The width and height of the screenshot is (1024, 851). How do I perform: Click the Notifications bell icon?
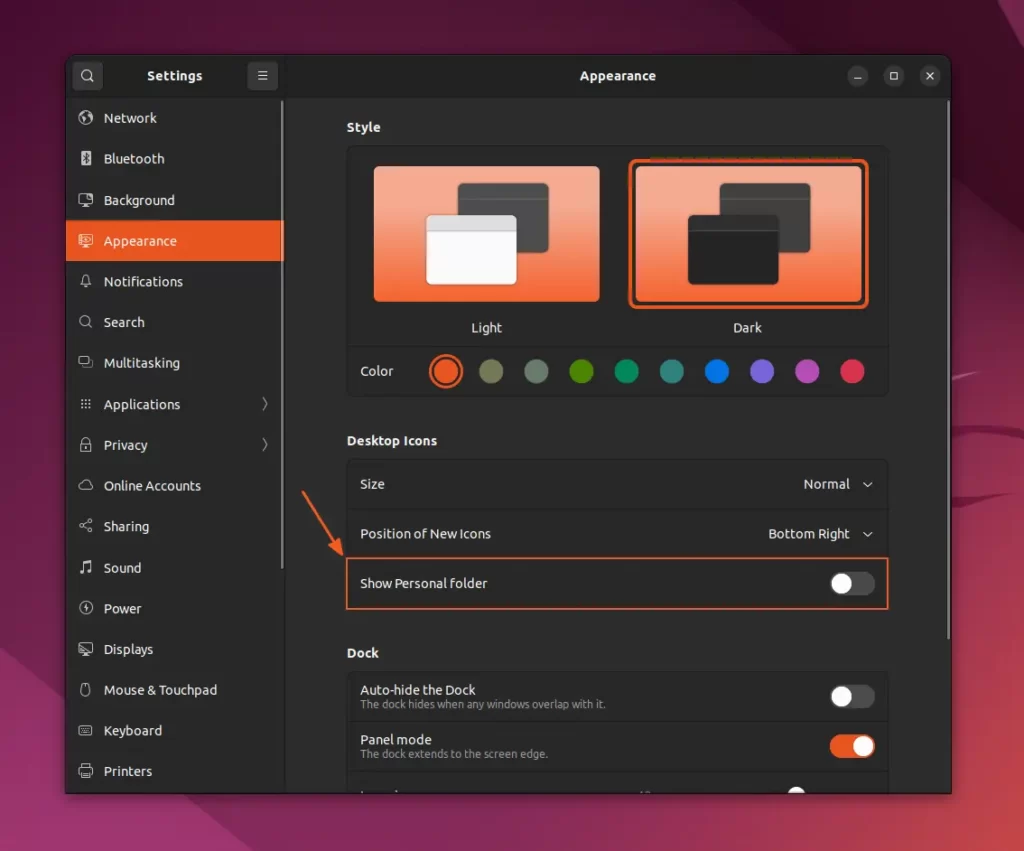[86, 282]
